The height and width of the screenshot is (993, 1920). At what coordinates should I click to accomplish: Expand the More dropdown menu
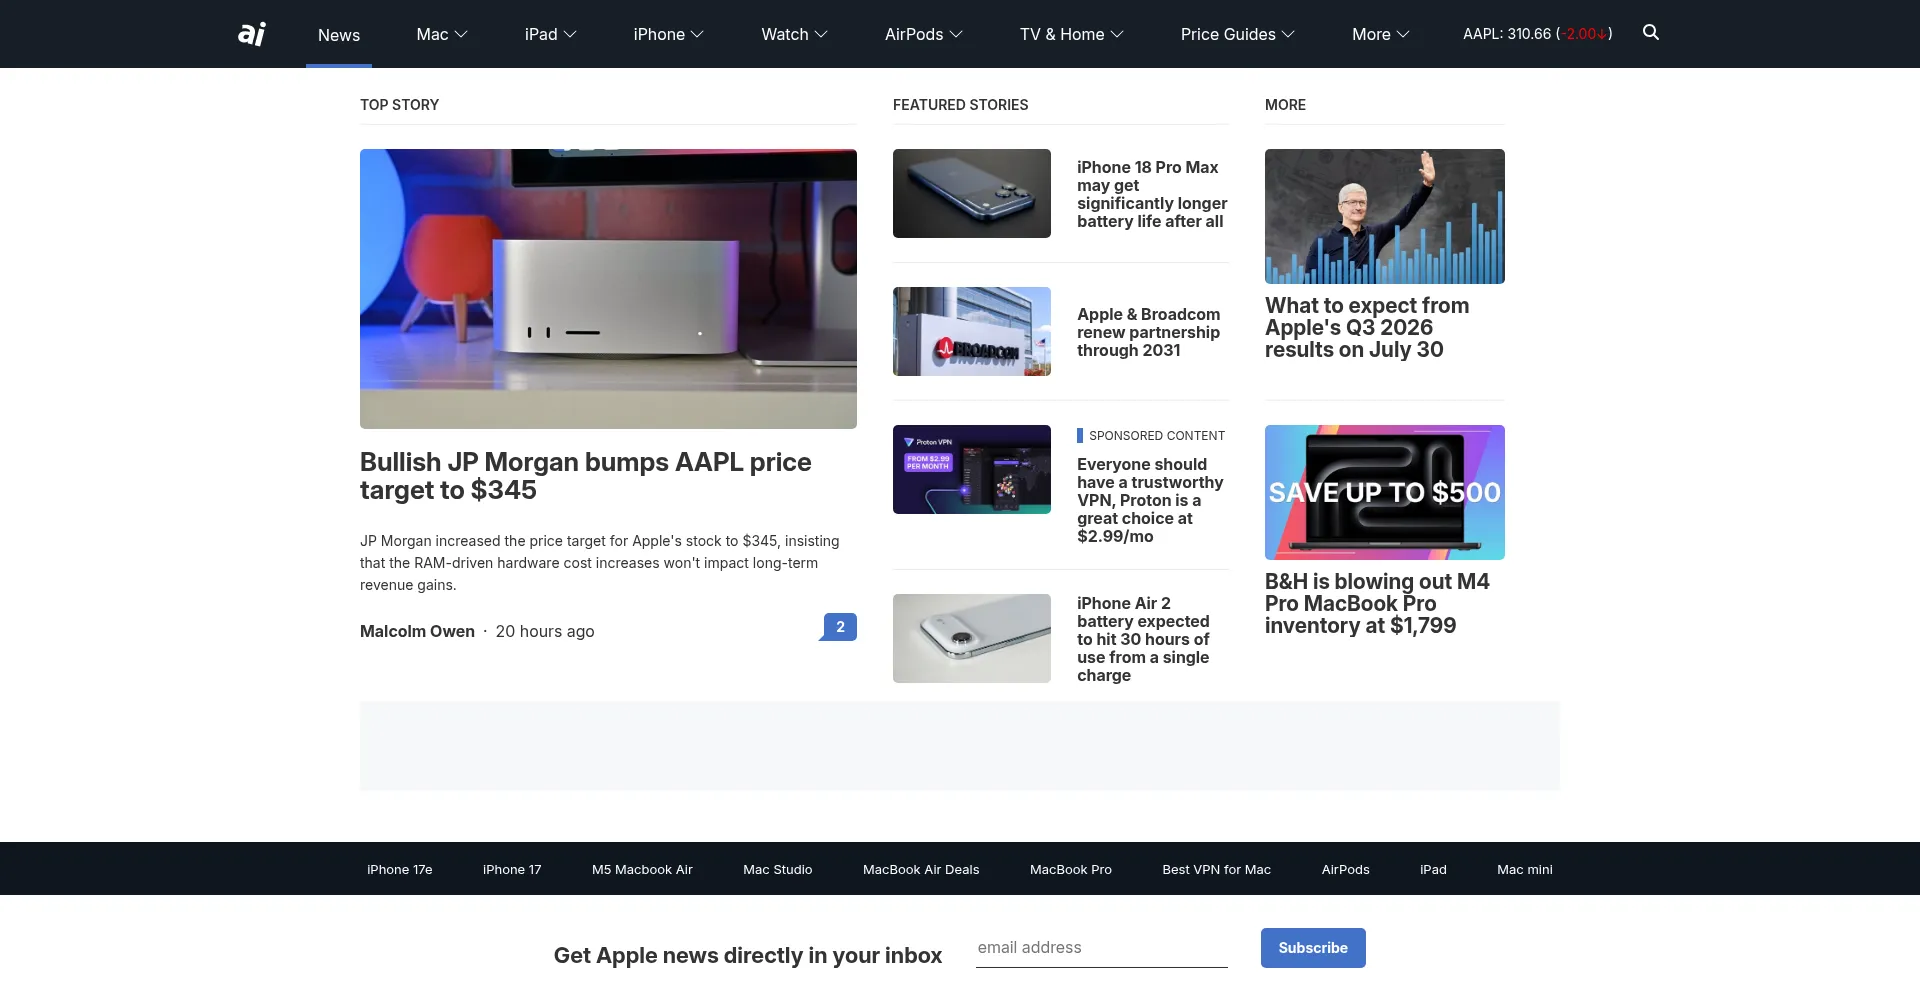(x=1381, y=34)
